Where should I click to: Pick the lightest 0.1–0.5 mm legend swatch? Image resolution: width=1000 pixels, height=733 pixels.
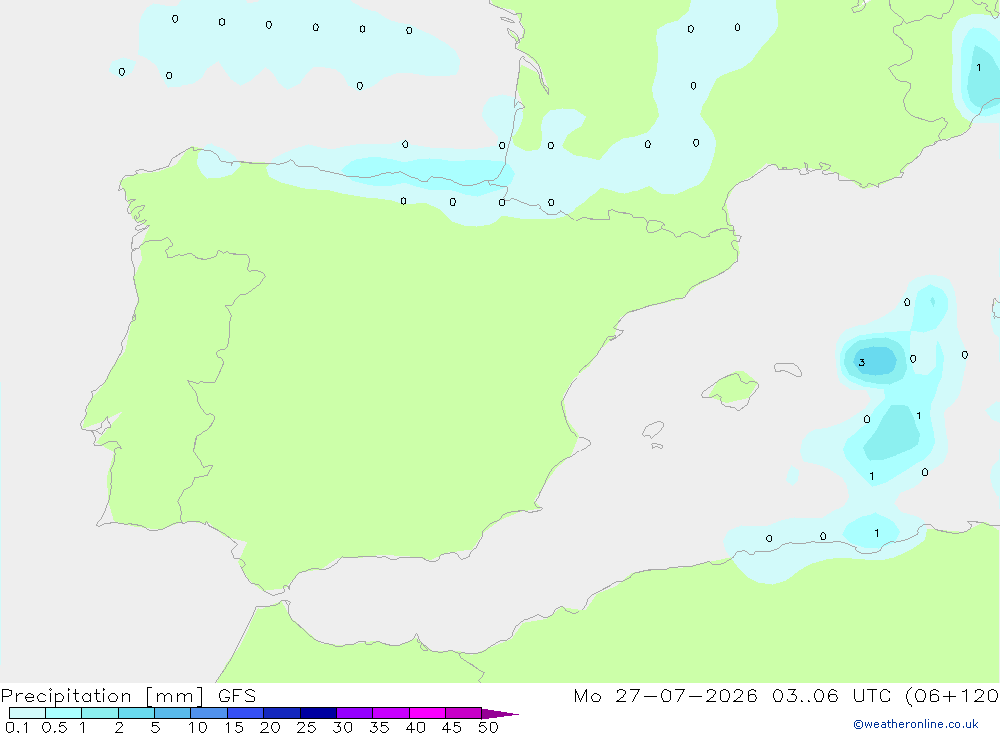point(27,713)
